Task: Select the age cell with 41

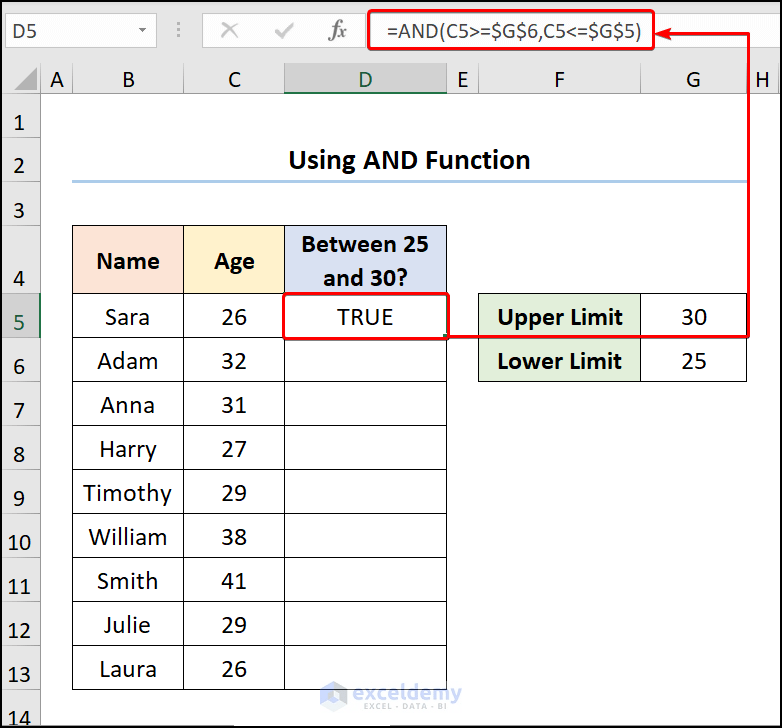Action: click(234, 579)
